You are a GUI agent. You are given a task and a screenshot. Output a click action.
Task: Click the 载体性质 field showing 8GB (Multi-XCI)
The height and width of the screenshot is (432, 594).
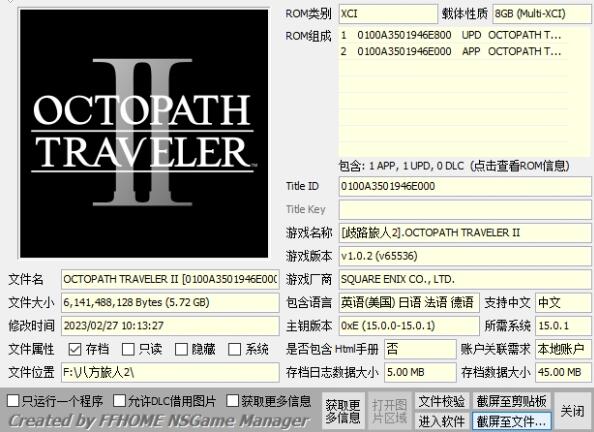pyautogui.click(x=542, y=14)
